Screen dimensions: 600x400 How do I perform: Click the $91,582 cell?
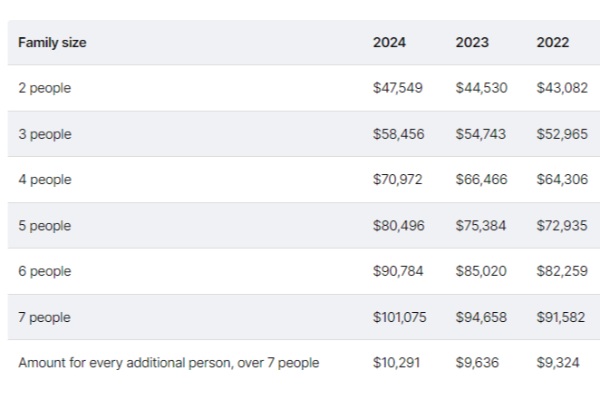pyautogui.click(x=562, y=317)
